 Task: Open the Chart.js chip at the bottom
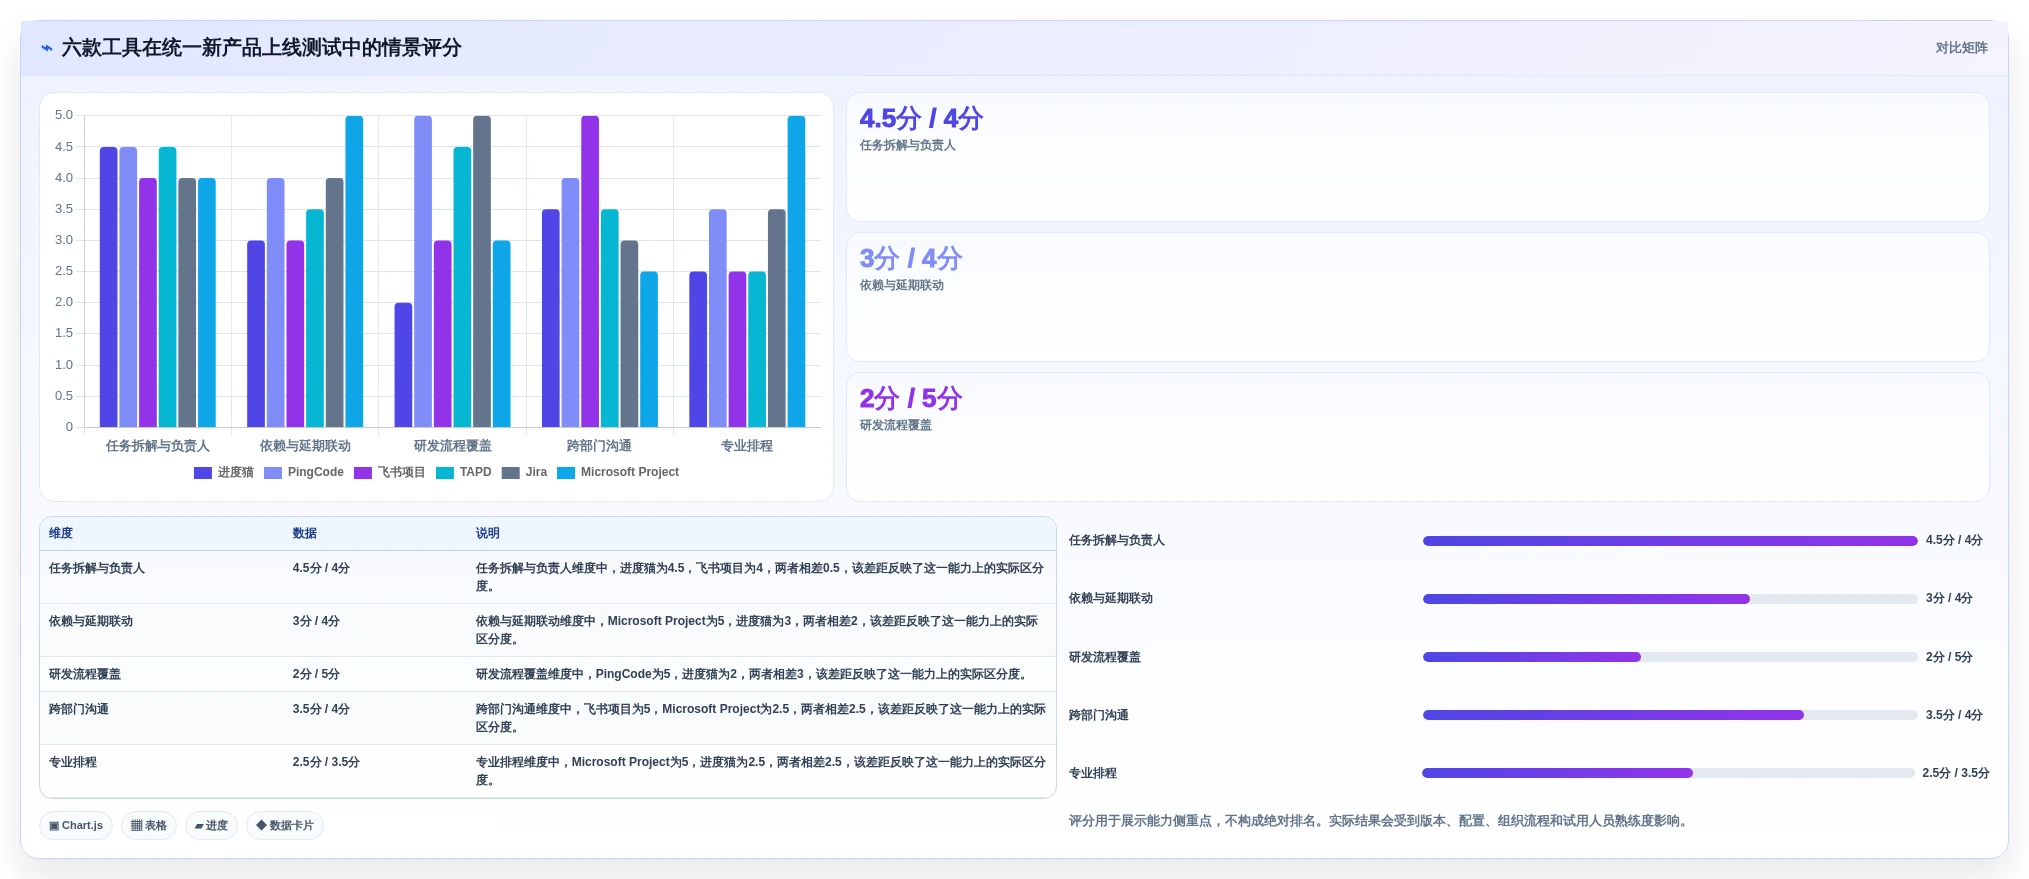click(x=76, y=825)
